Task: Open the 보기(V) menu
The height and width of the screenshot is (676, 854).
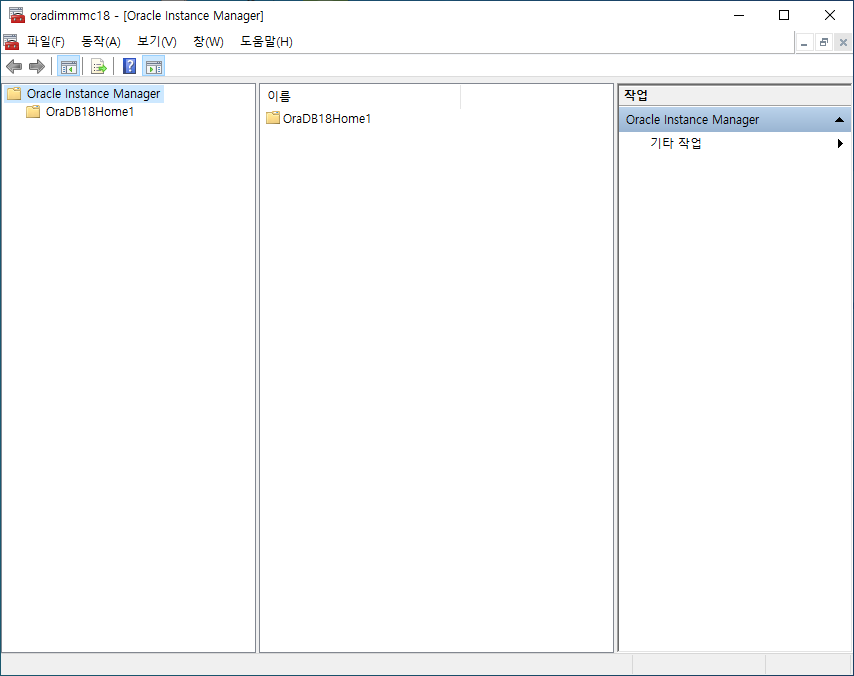Action: coord(157,42)
